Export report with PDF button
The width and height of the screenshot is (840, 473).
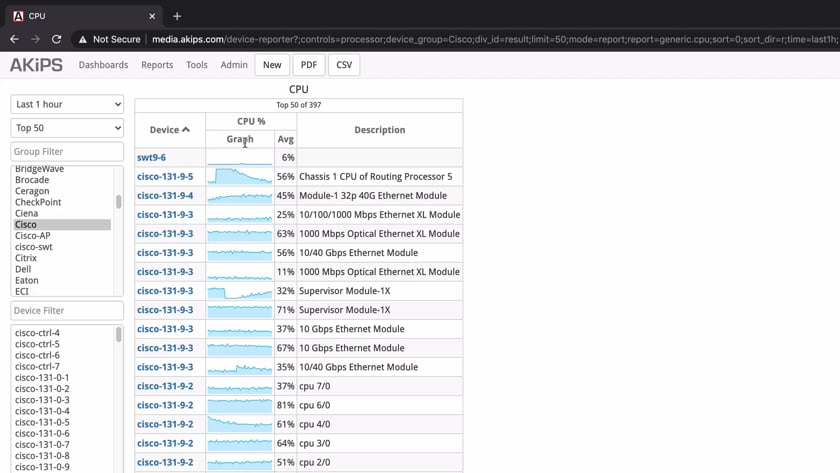coord(309,65)
